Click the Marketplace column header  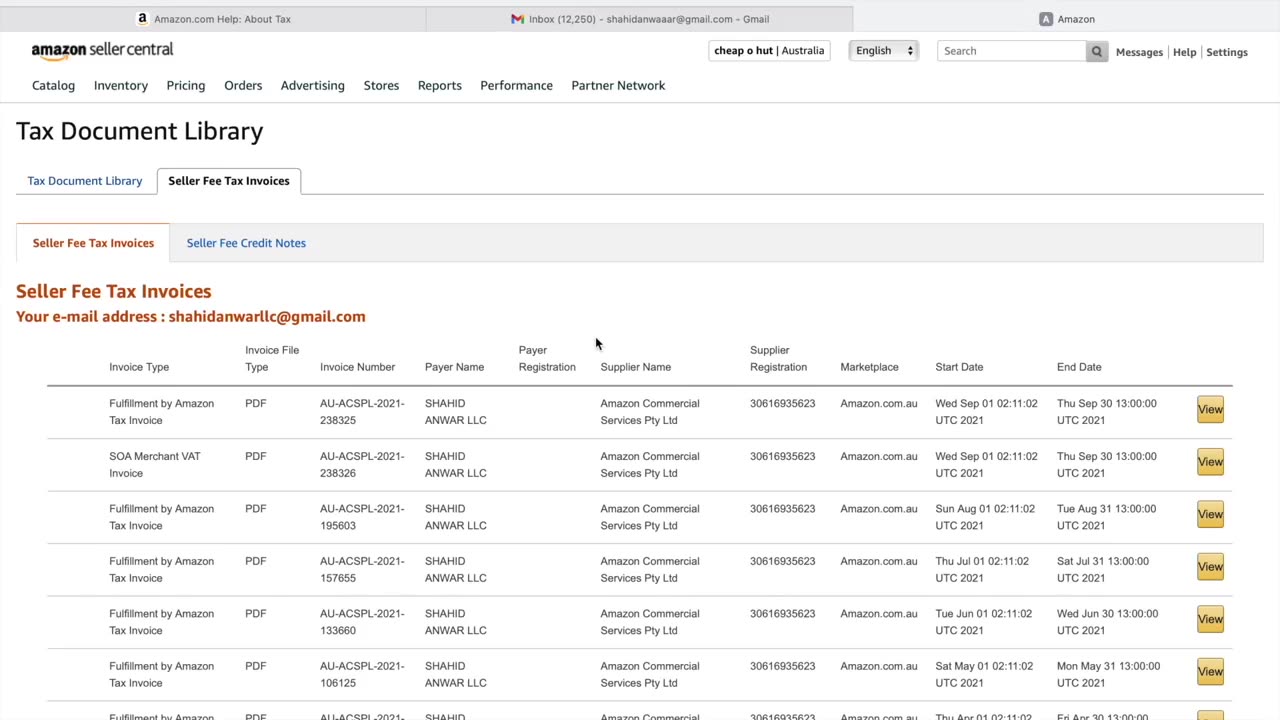coord(869,367)
